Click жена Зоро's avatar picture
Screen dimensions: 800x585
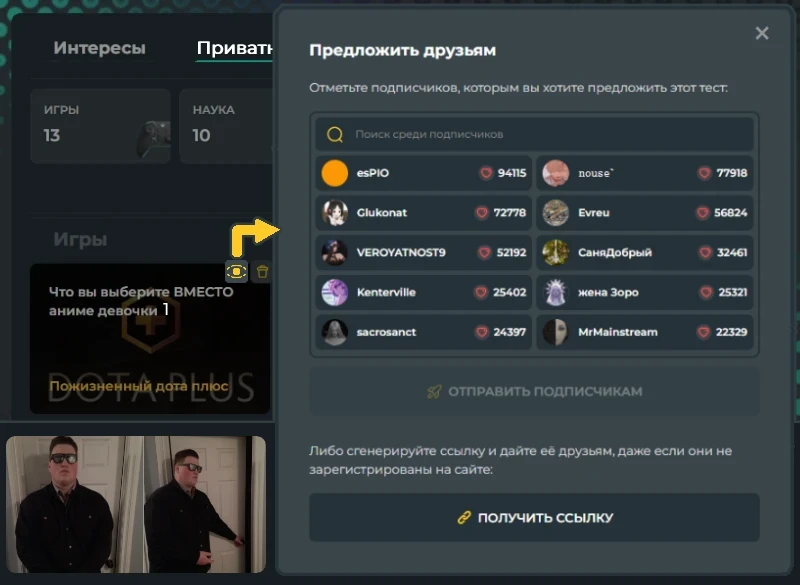pyautogui.click(x=556, y=292)
